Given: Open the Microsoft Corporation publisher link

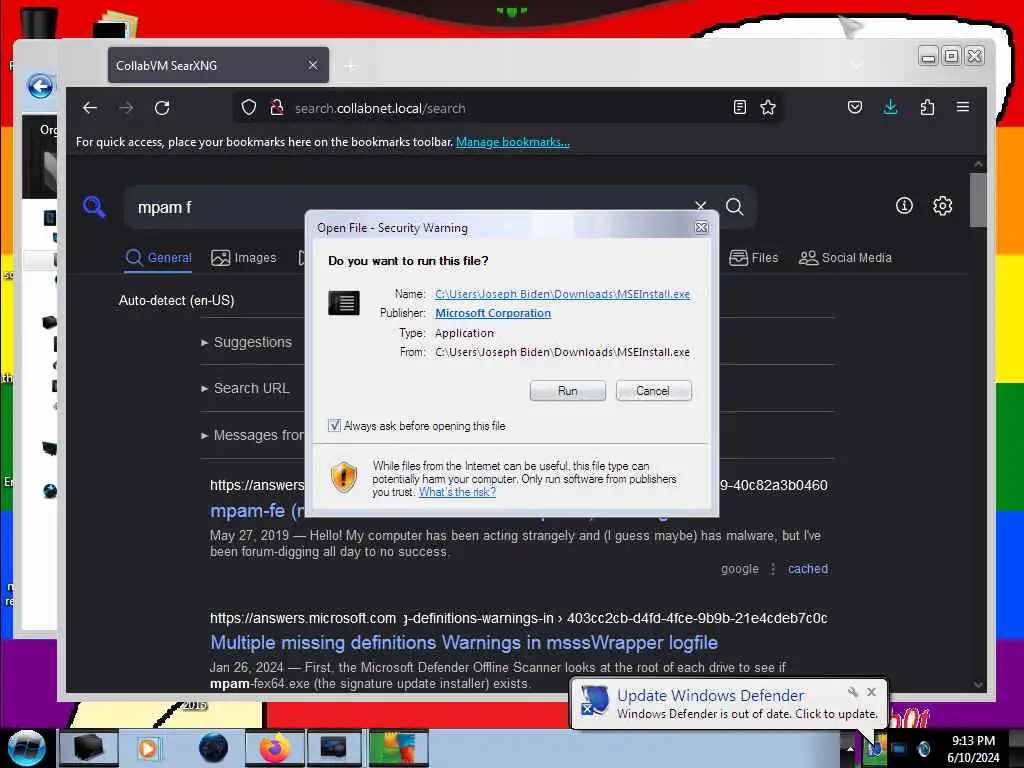Looking at the screenshot, I should [x=493, y=313].
